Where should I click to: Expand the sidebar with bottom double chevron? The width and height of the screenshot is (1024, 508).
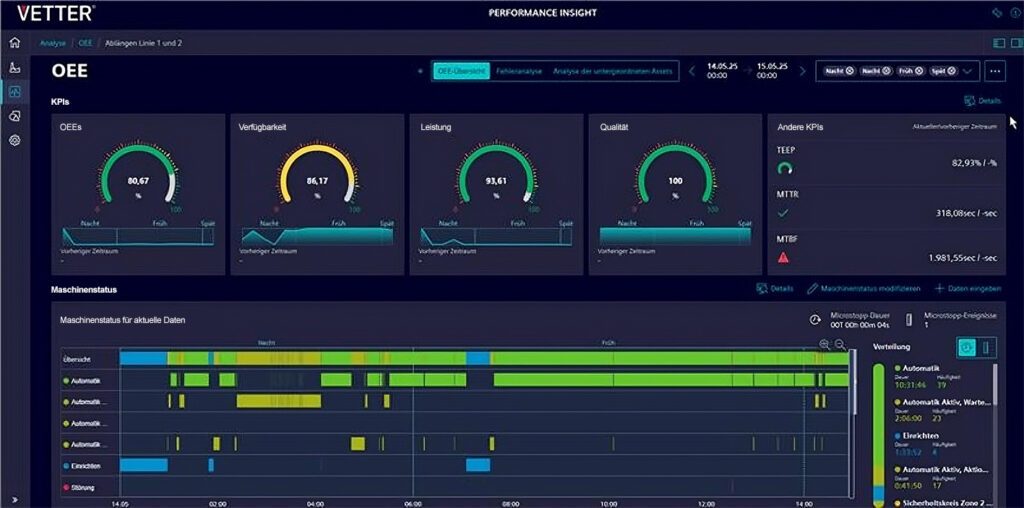[x=14, y=499]
